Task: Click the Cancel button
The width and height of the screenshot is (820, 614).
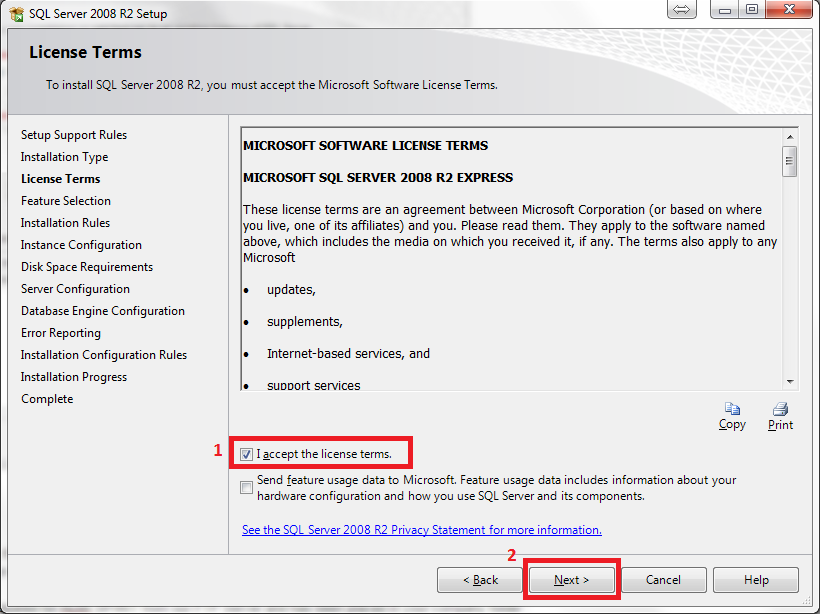Action: pos(664,579)
